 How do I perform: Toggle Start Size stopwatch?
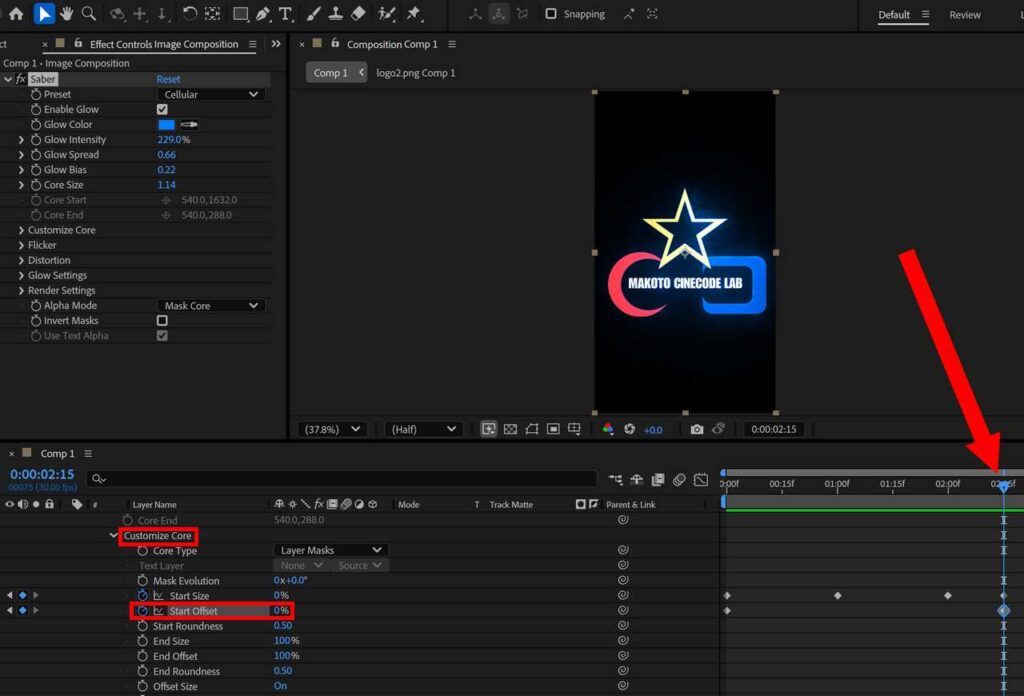(142, 595)
